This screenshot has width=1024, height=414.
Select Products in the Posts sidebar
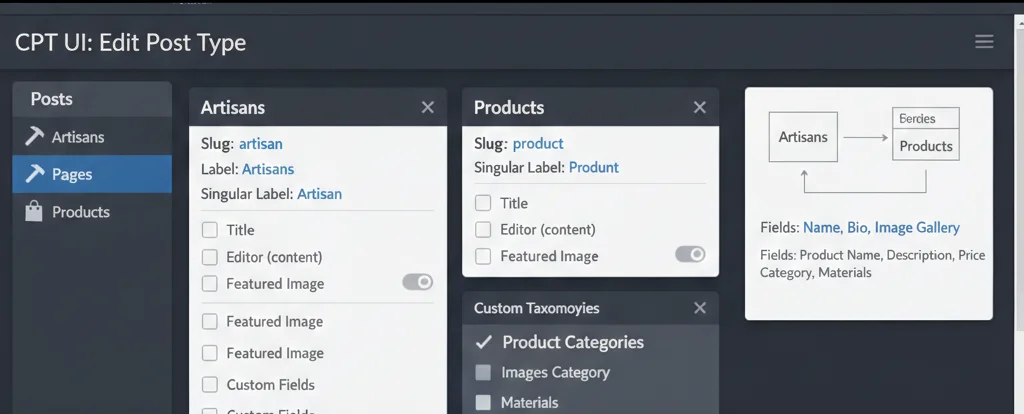click(x=92, y=212)
